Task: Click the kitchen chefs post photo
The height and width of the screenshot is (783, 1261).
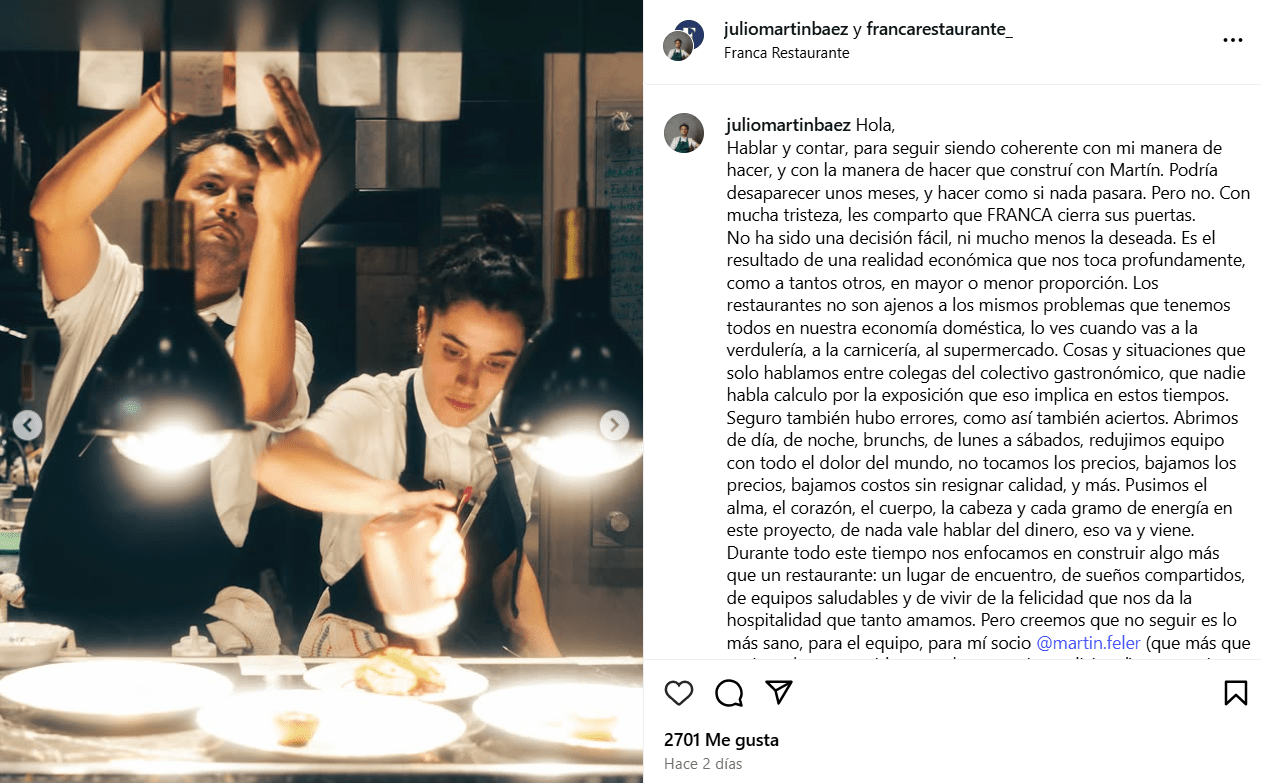Action: [321, 391]
